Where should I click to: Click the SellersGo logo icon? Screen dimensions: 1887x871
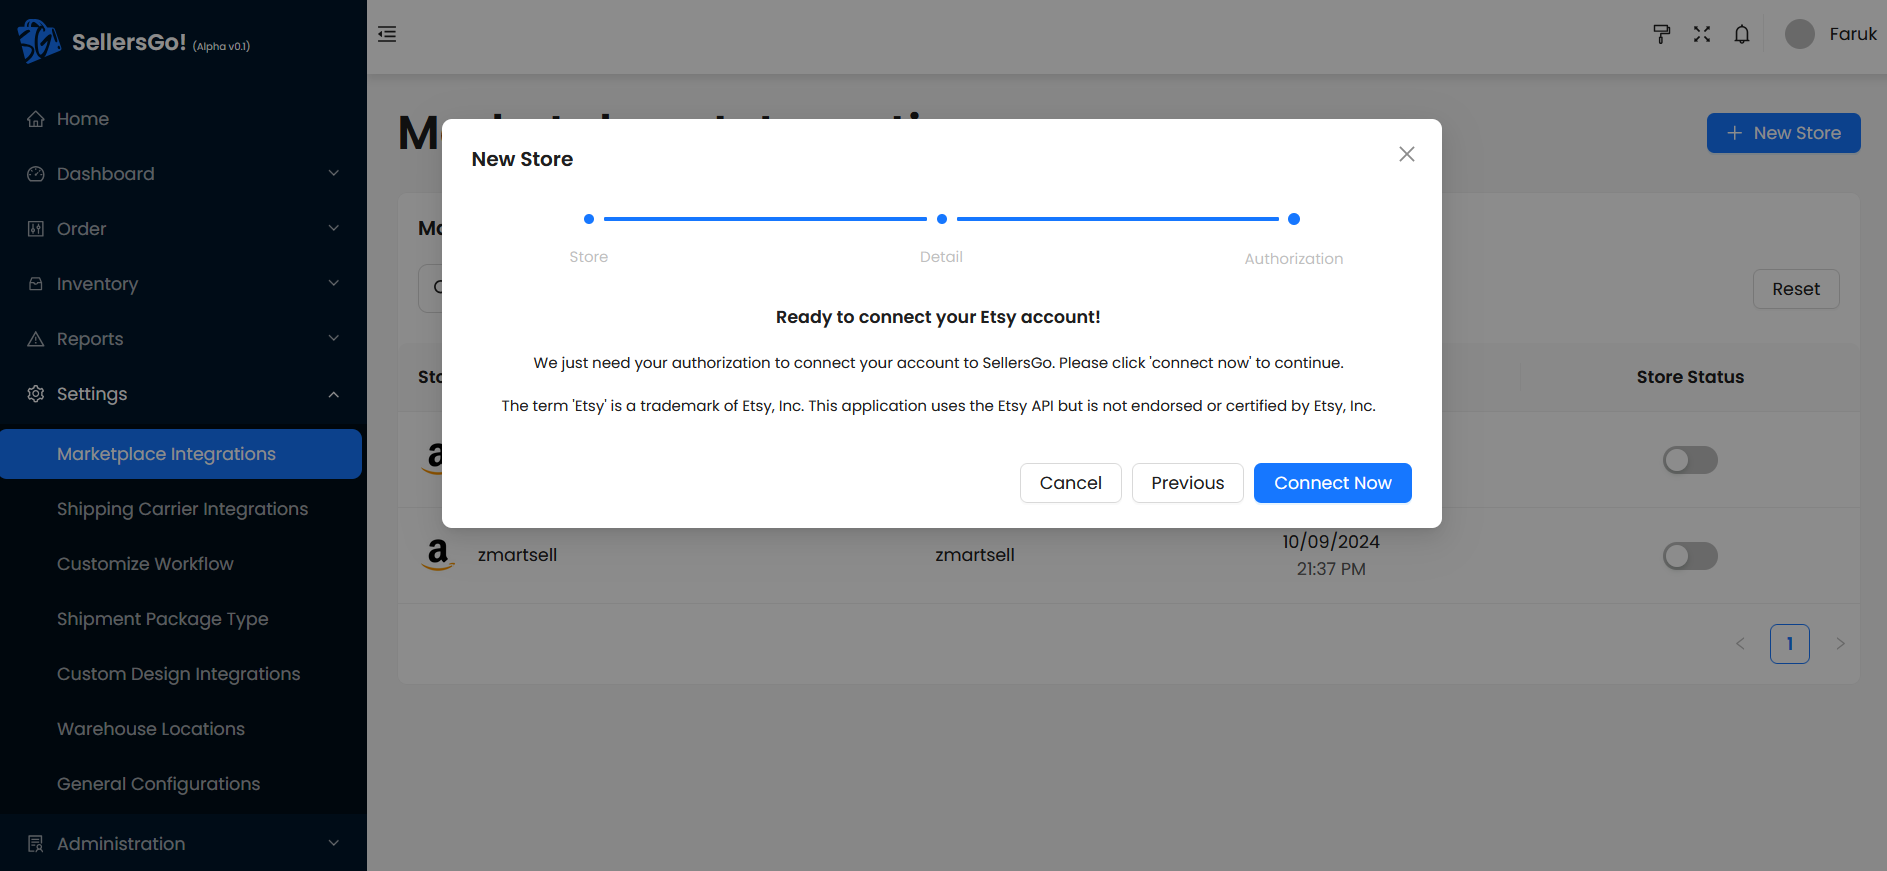pos(39,41)
